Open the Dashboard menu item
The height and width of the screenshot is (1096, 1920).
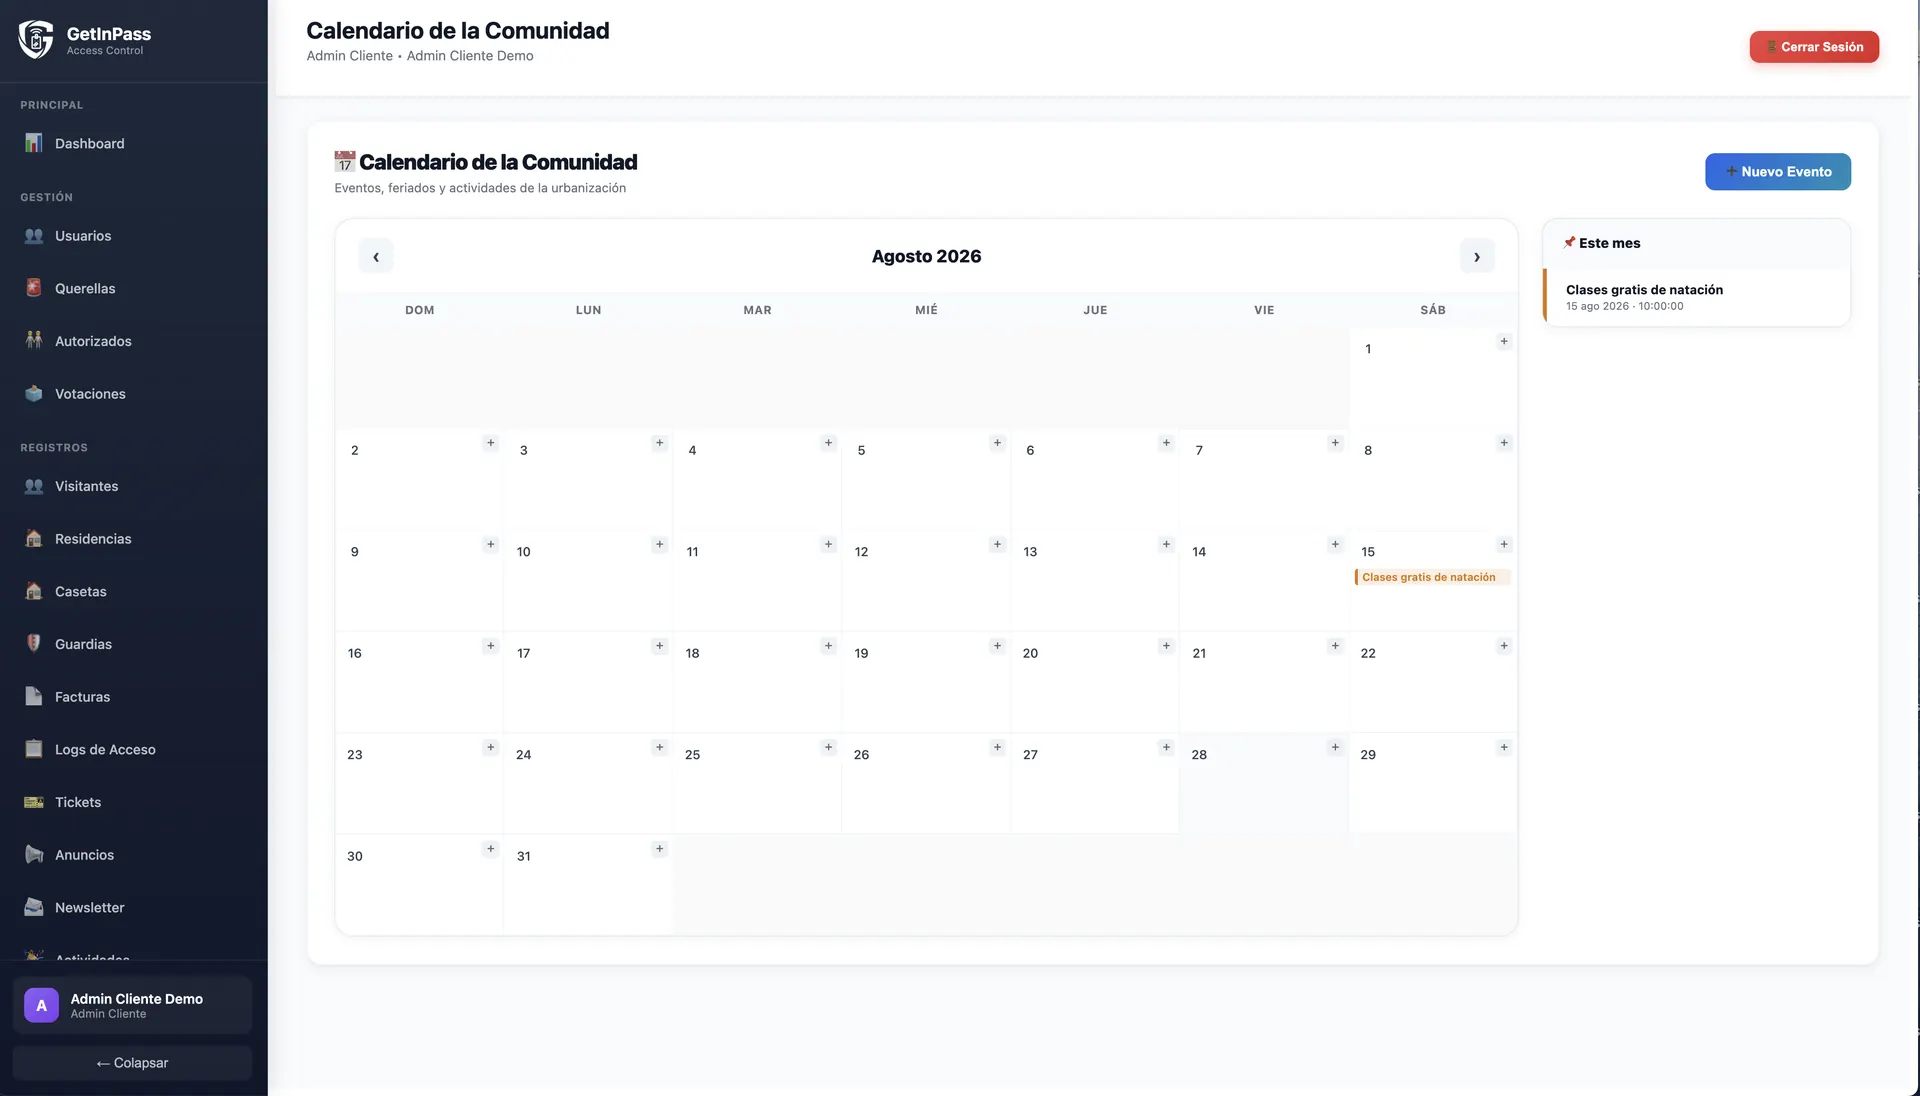coord(133,143)
